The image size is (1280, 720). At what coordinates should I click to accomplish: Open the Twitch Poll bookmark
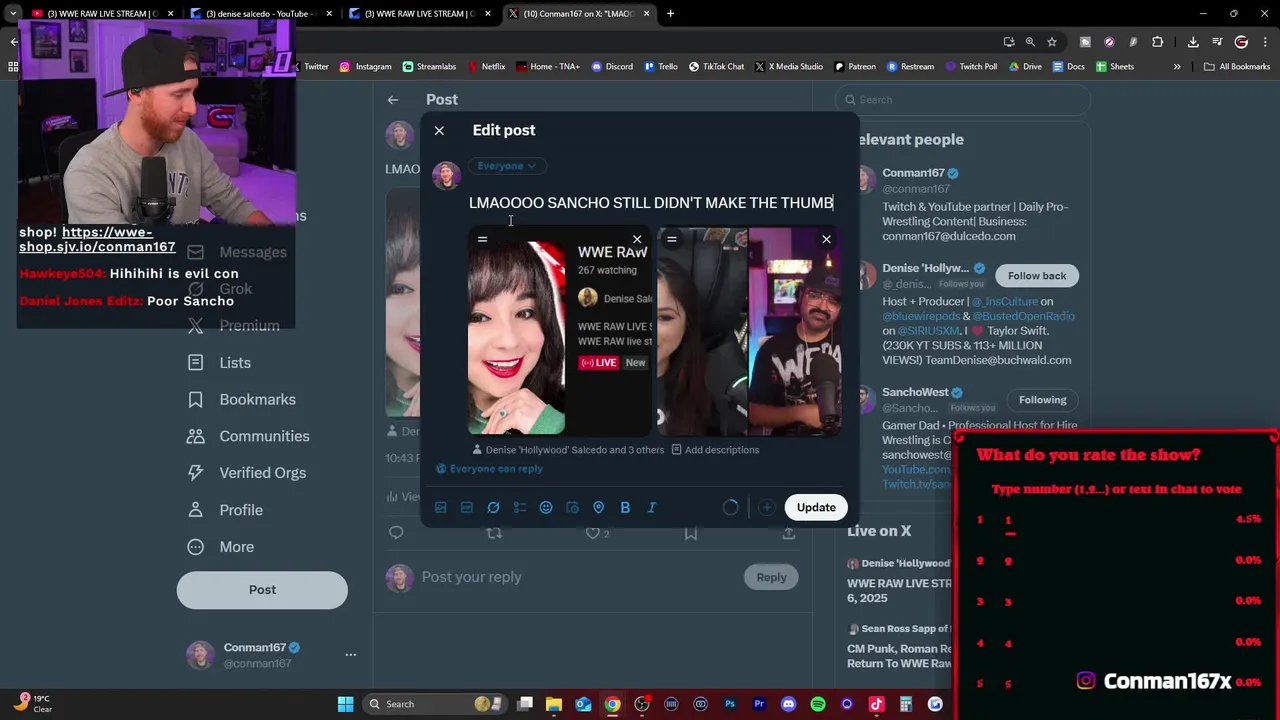970,67
